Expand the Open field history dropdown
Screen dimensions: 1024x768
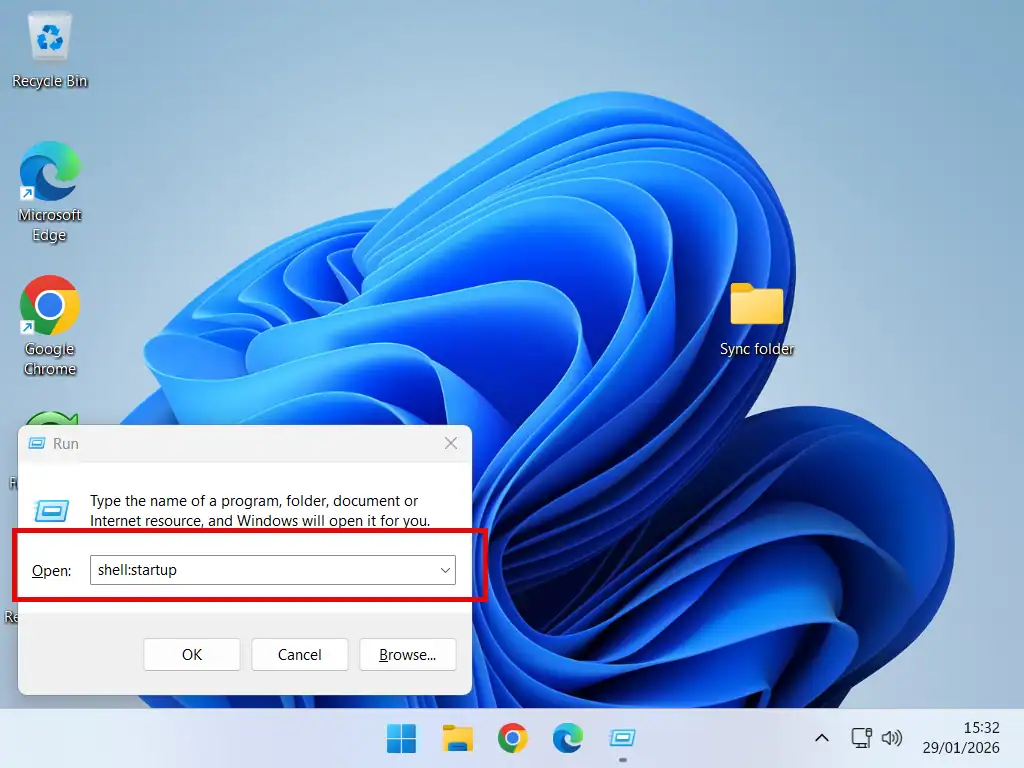444,570
